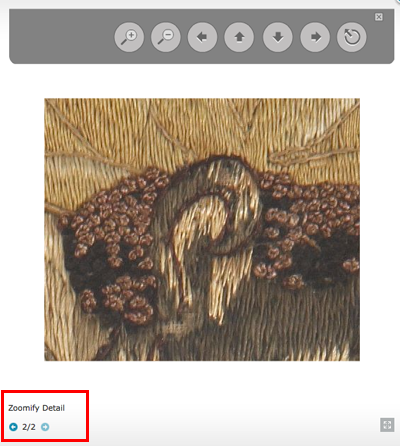This screenshot has width=400, height=446.
Task: Click the empty gray toolbar area
Action: [62, 37]
